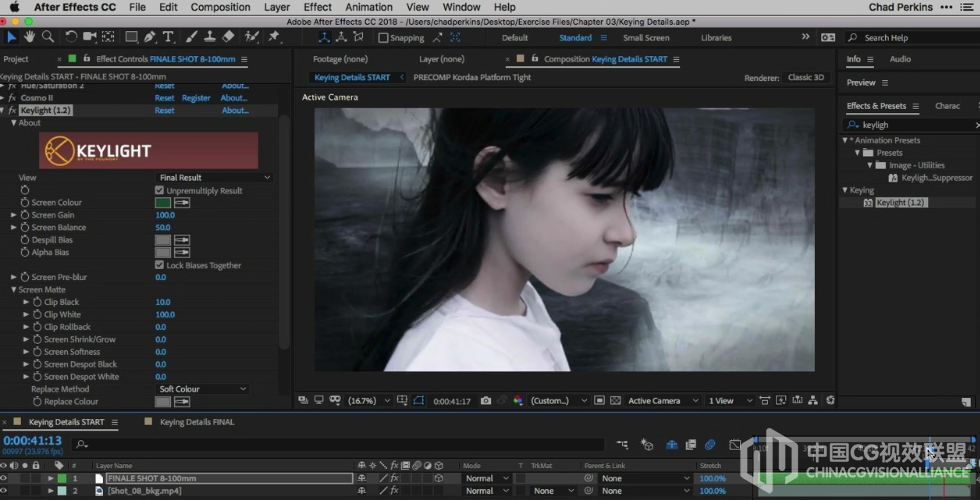Open Show Channel color management icon

(x=518, y=401)
